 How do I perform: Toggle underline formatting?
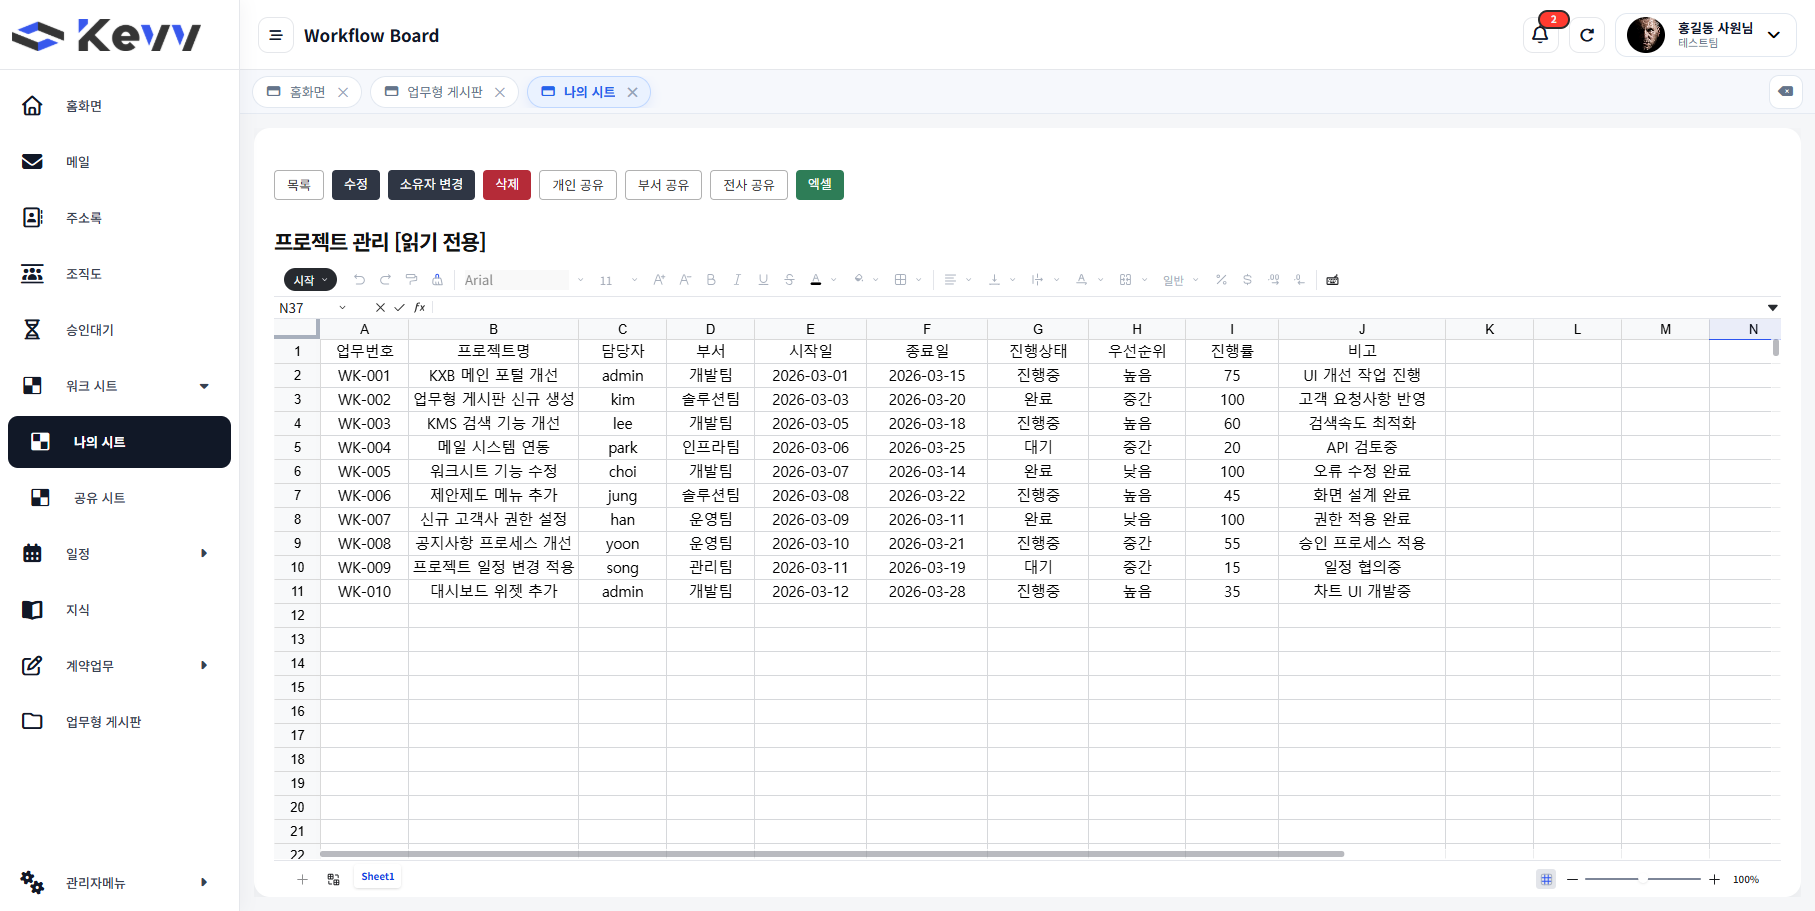(763, 280)
